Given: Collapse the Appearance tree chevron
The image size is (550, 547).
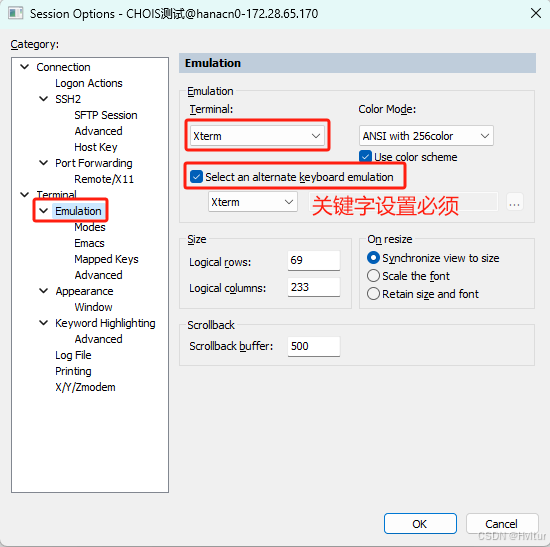Looking at the screenshot, I should coord(43,291).
